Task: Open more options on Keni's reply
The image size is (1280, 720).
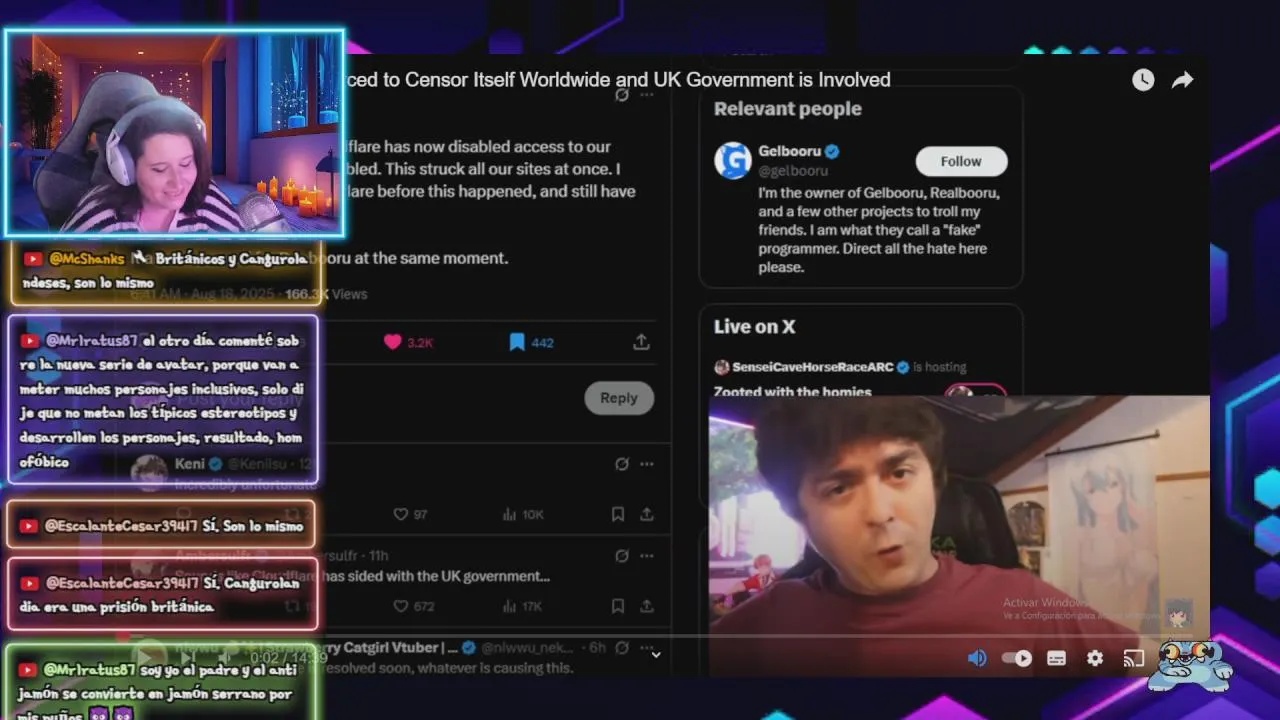Action: (x=647, y=464)
